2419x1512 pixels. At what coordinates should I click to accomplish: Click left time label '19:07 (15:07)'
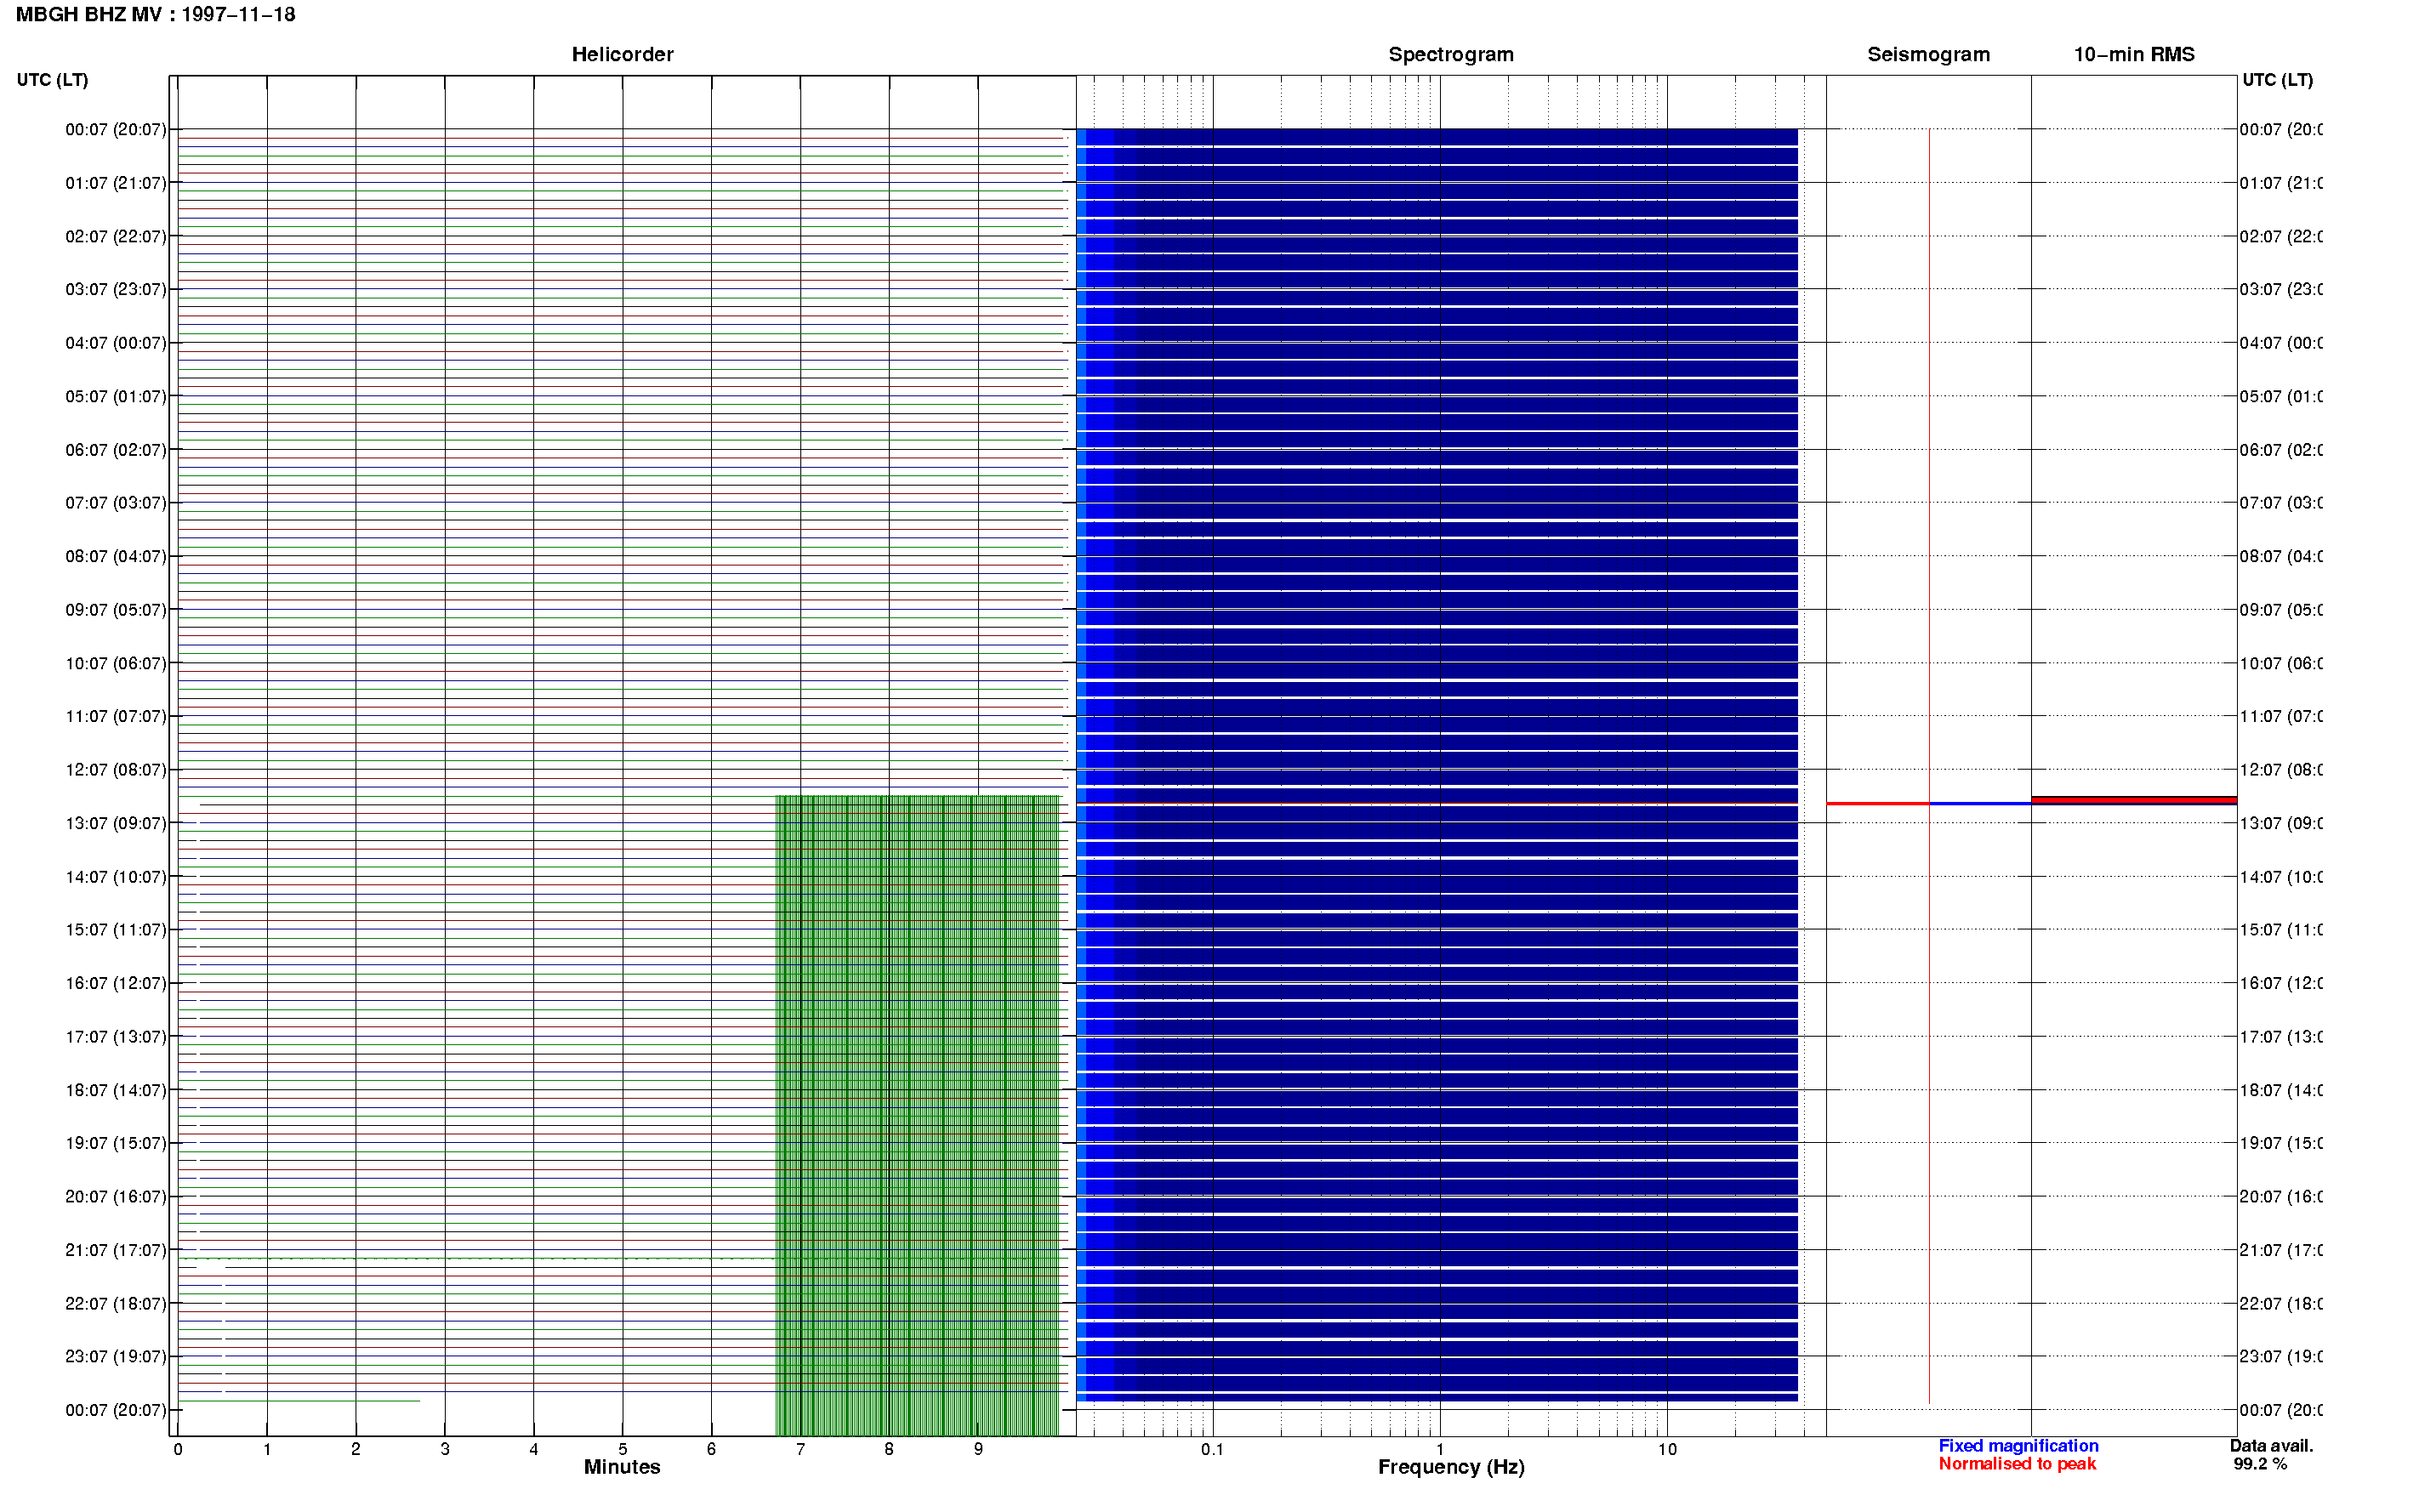(x=116, y=1143)
